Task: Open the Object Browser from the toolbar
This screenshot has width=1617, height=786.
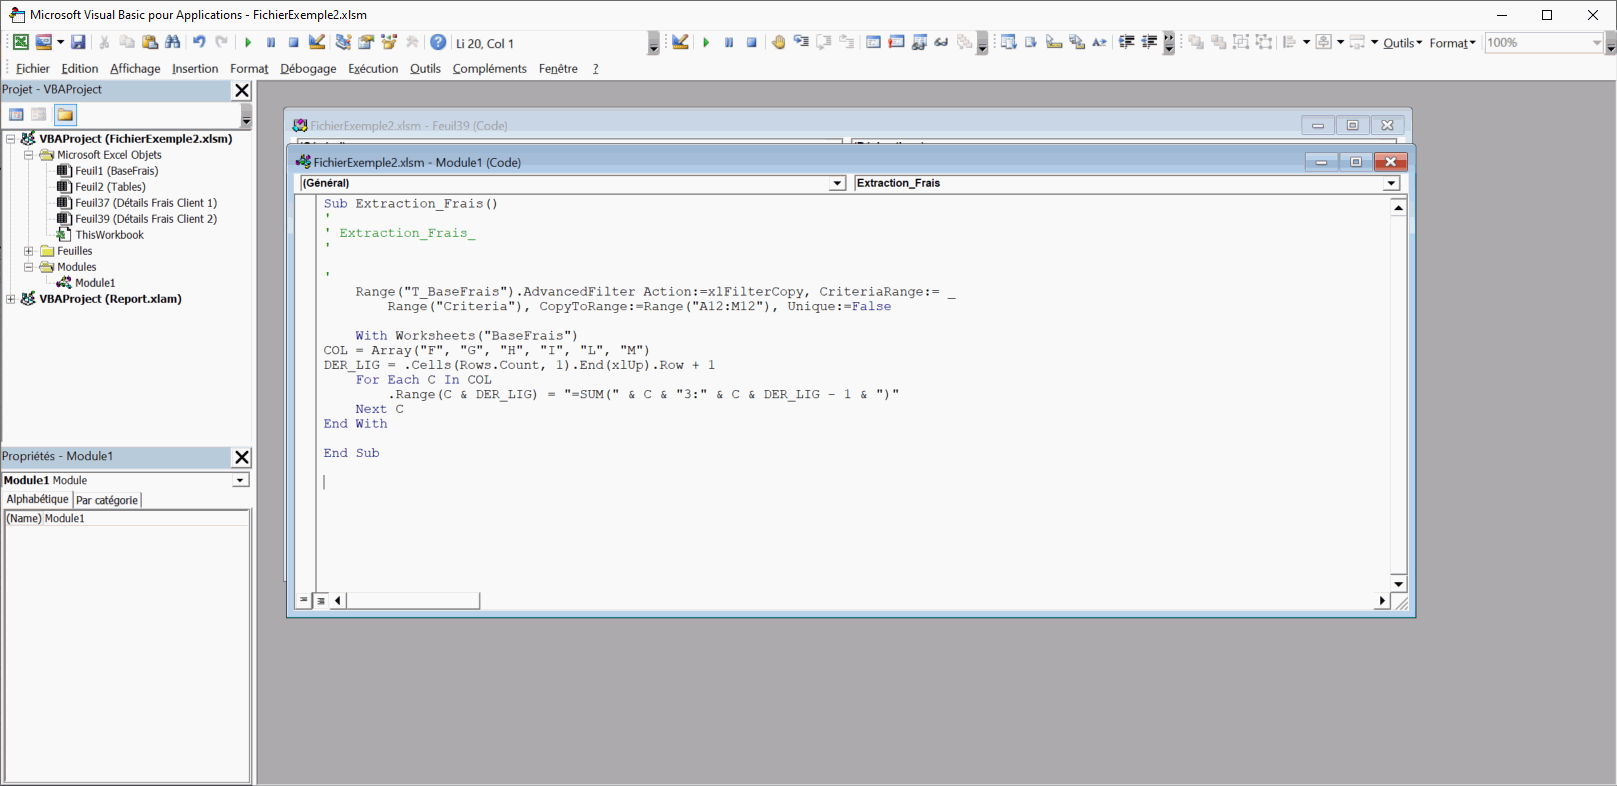Action: (389, 42)
